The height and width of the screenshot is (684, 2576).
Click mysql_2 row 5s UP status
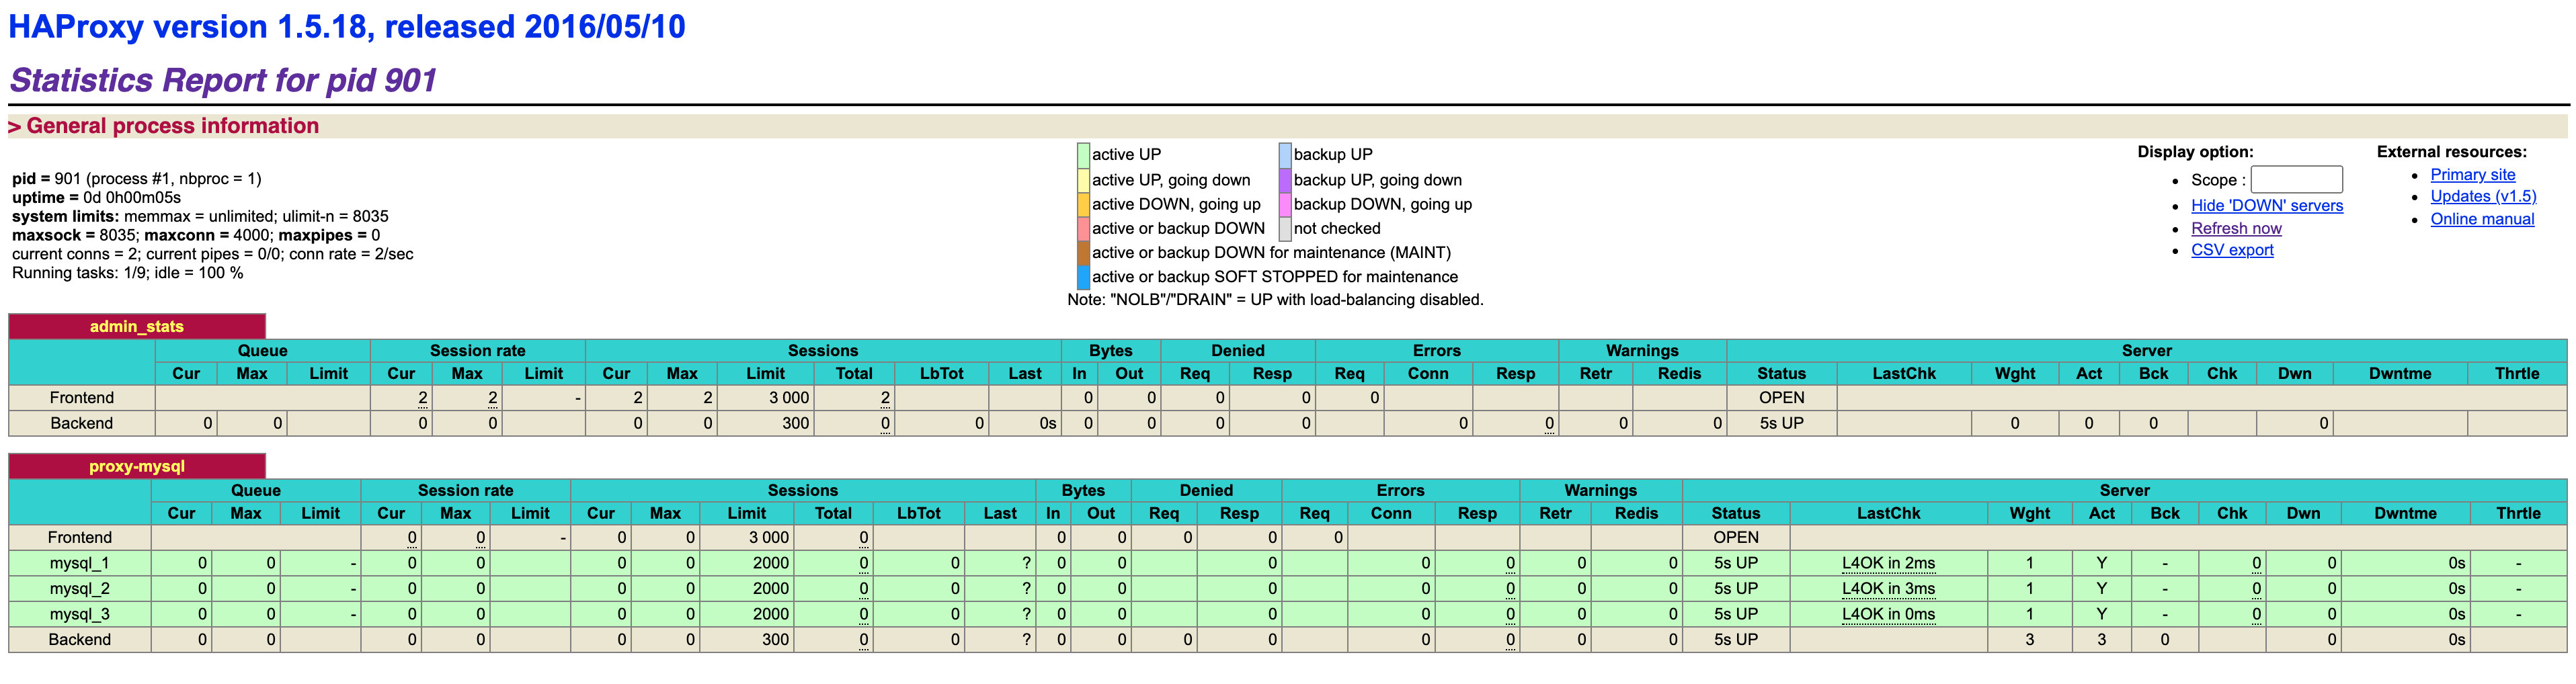coord(1736,589)
